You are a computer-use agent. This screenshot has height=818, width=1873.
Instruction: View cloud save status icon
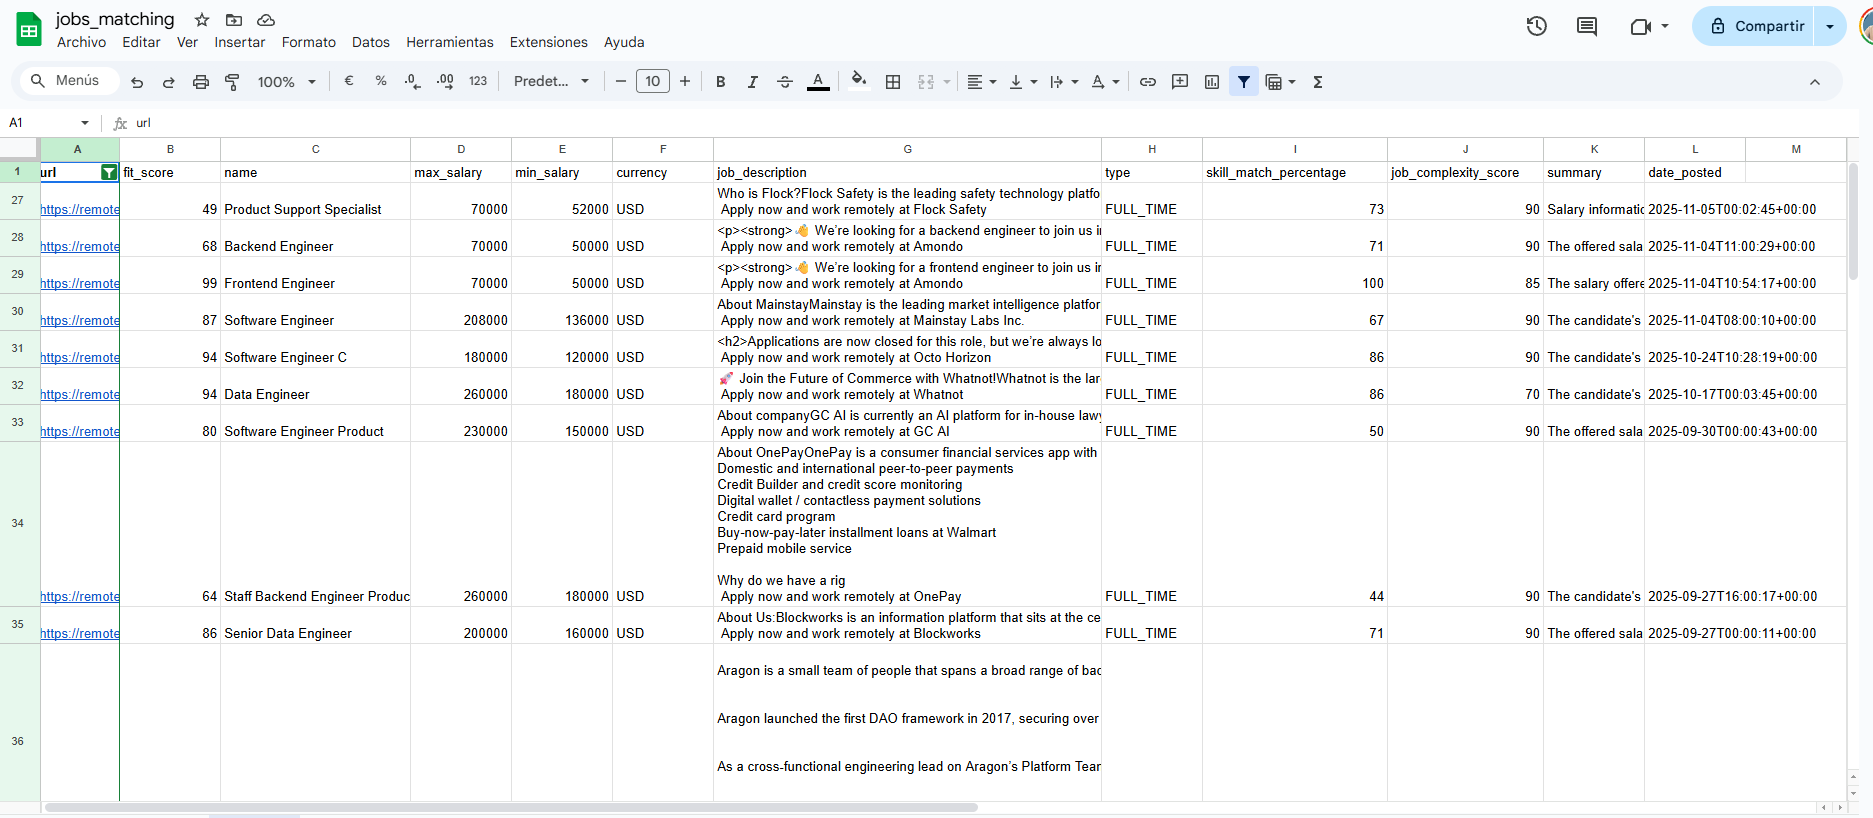(266, 20)
